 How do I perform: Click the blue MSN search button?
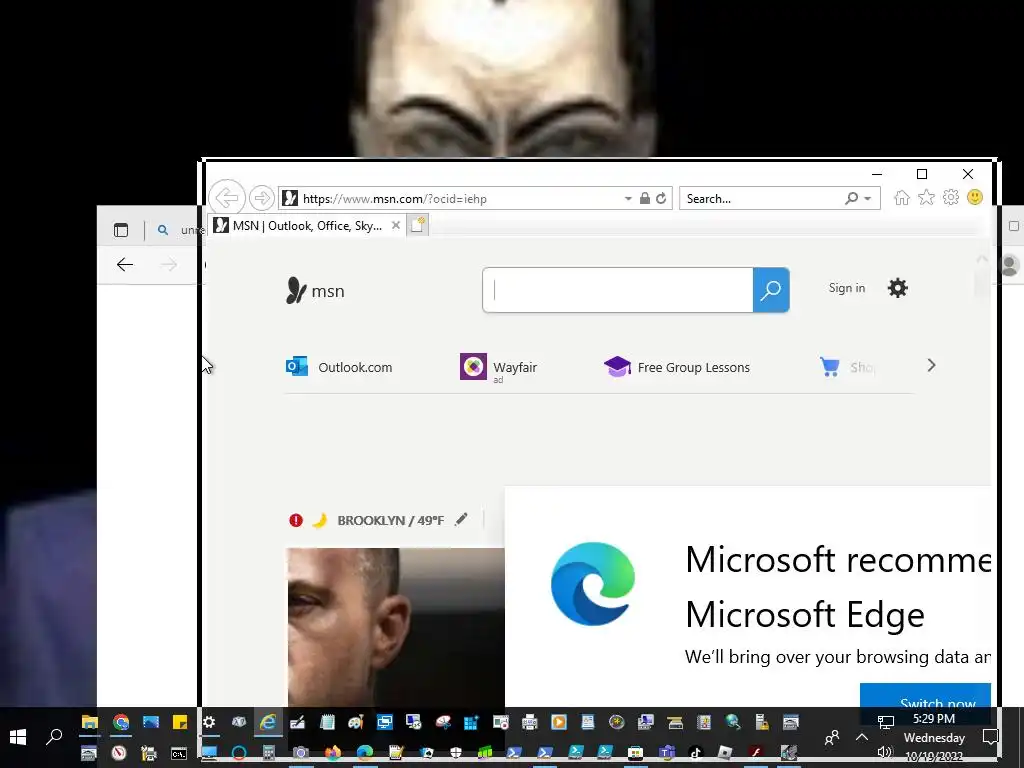(771, 290)
